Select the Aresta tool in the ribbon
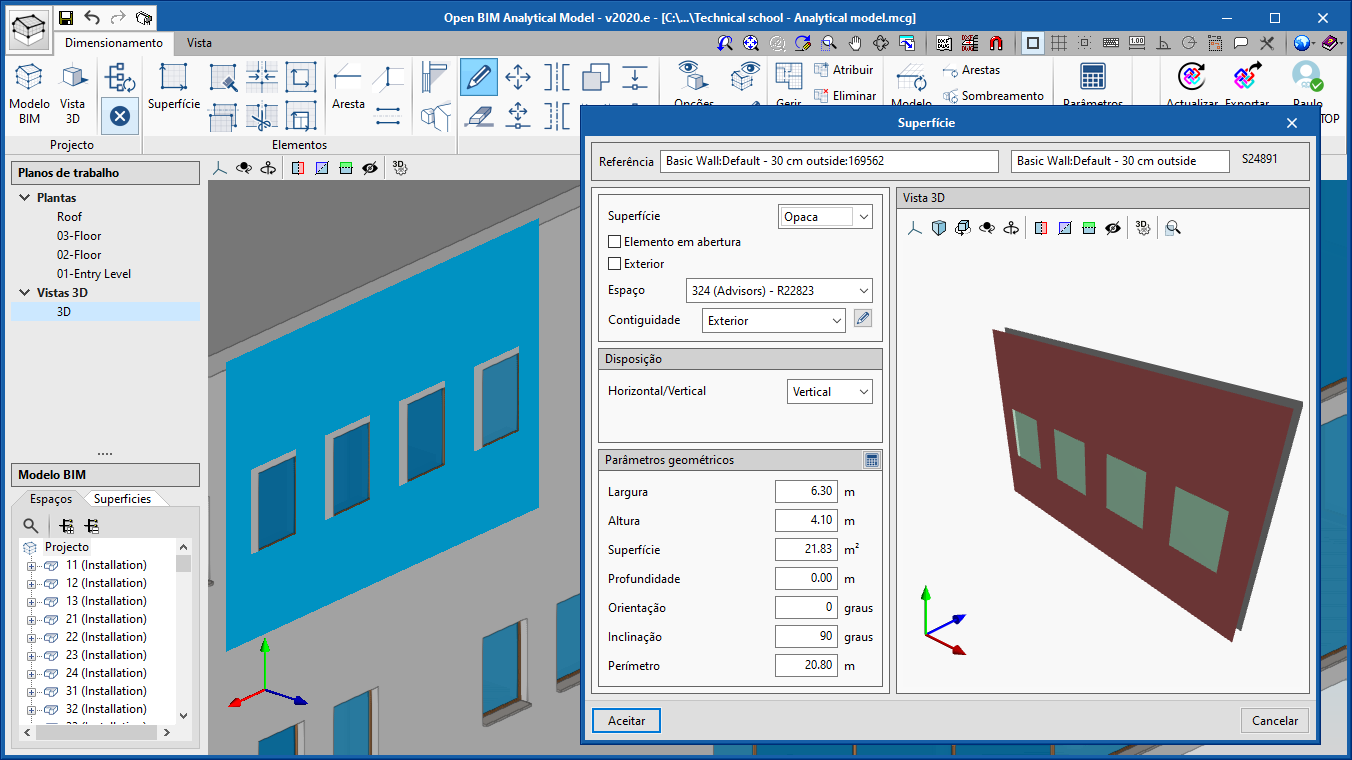 (x=346, y=82)
